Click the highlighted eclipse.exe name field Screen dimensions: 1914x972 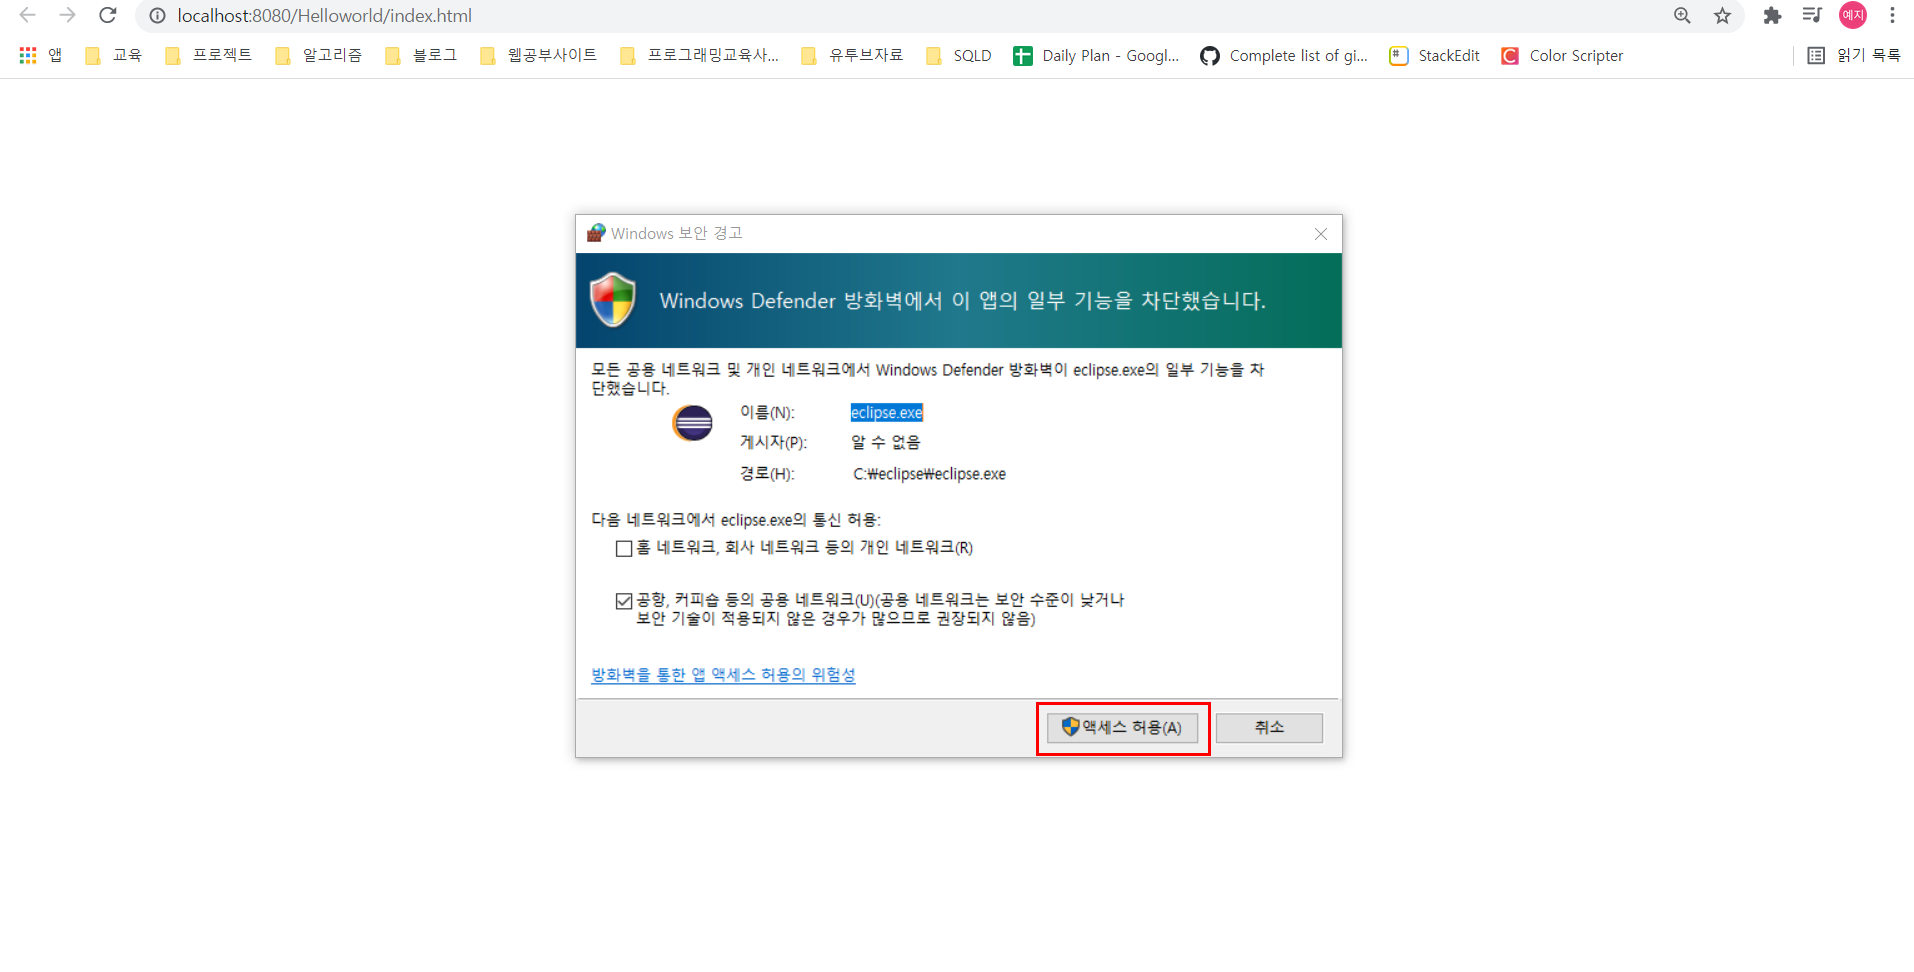[886, 413]
